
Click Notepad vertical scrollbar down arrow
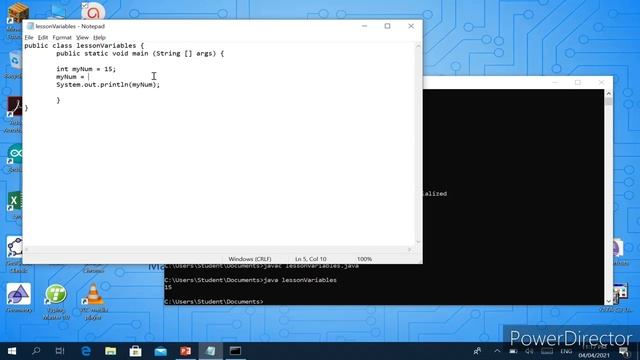click(x=418, y=242)
